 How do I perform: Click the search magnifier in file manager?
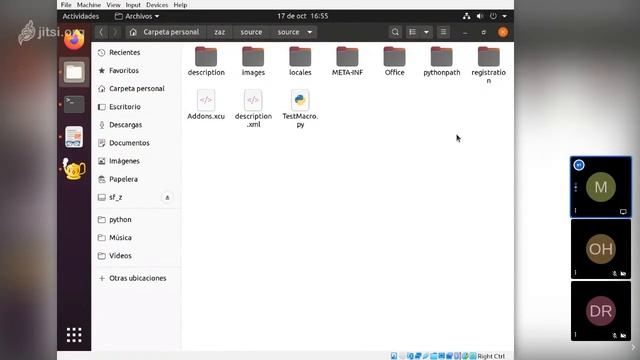click(395, 32)
